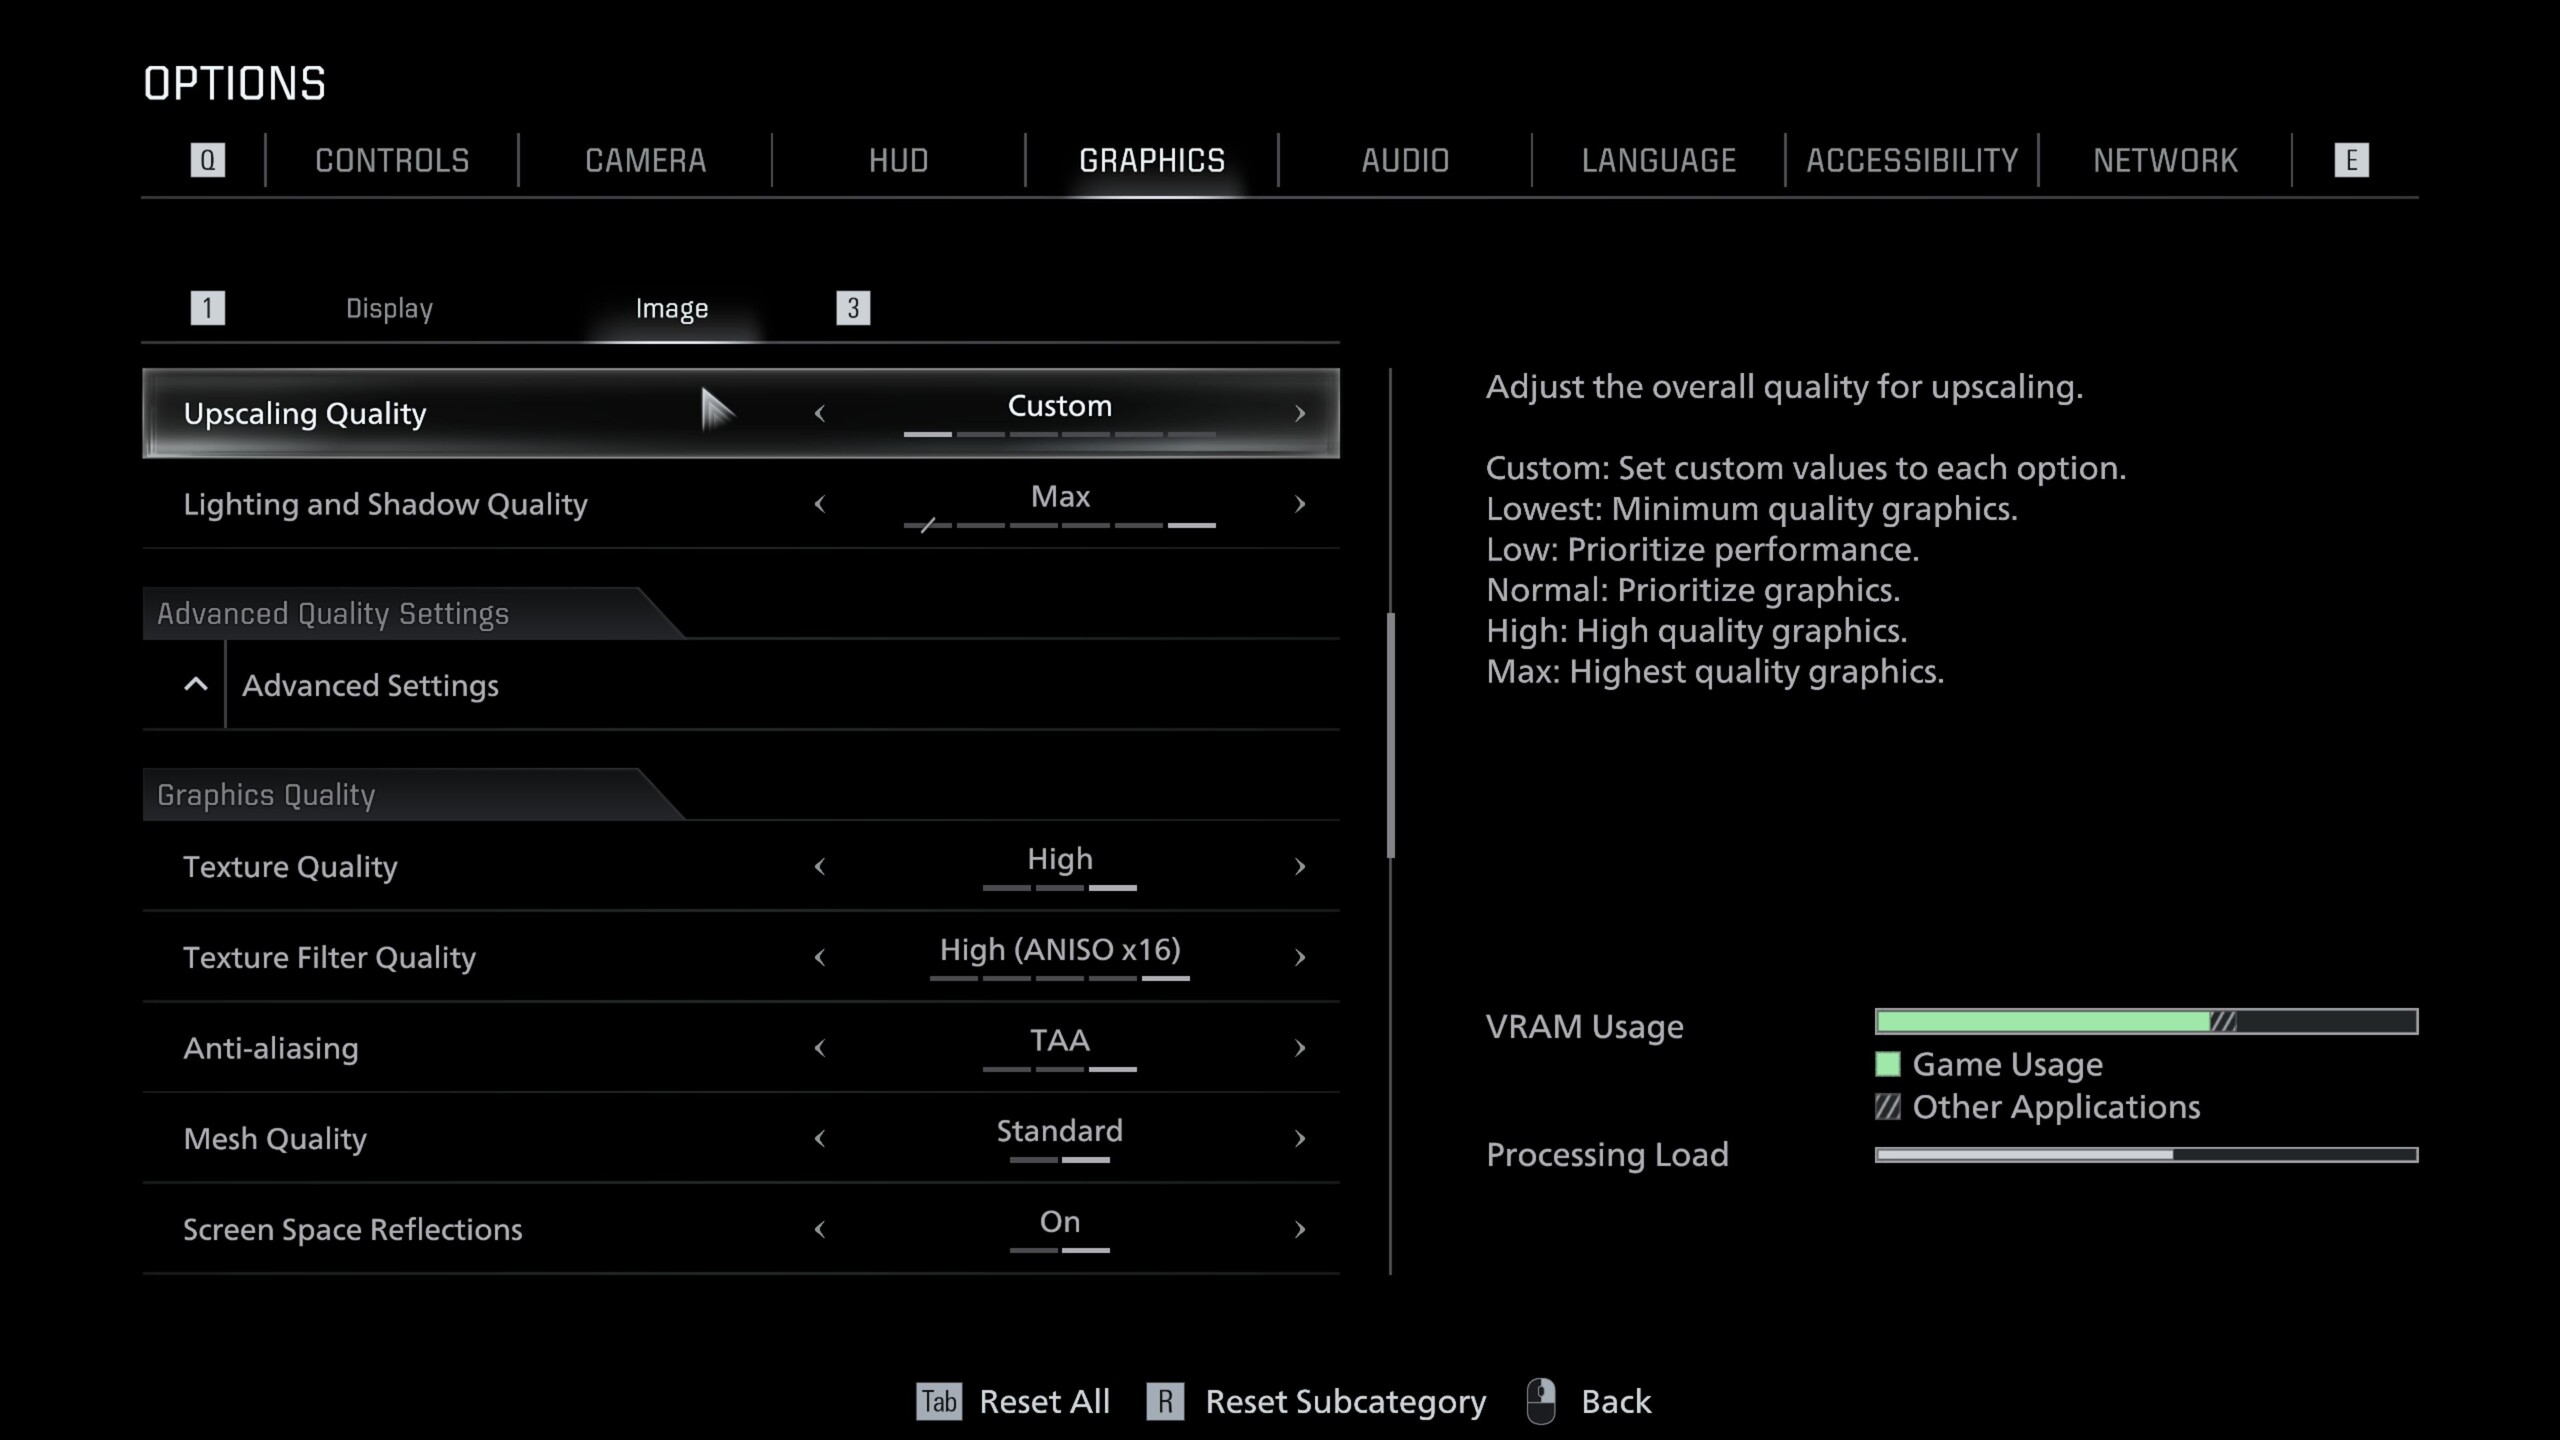Click the Q key previous-tab icon

click(x=207, y=160)
